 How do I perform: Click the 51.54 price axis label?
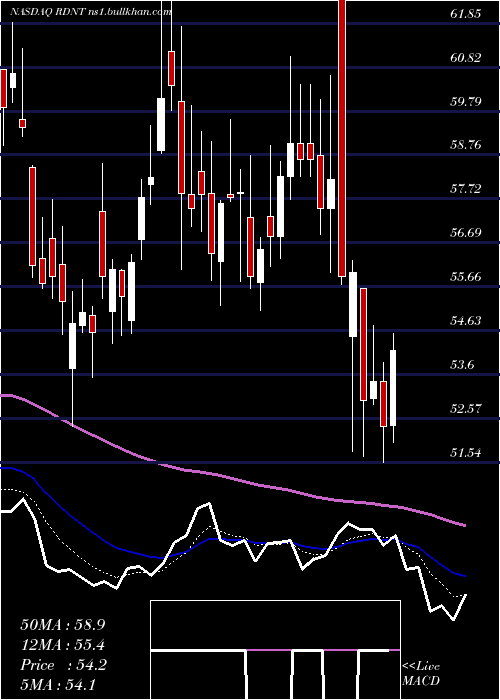click(x=466, y=453)
